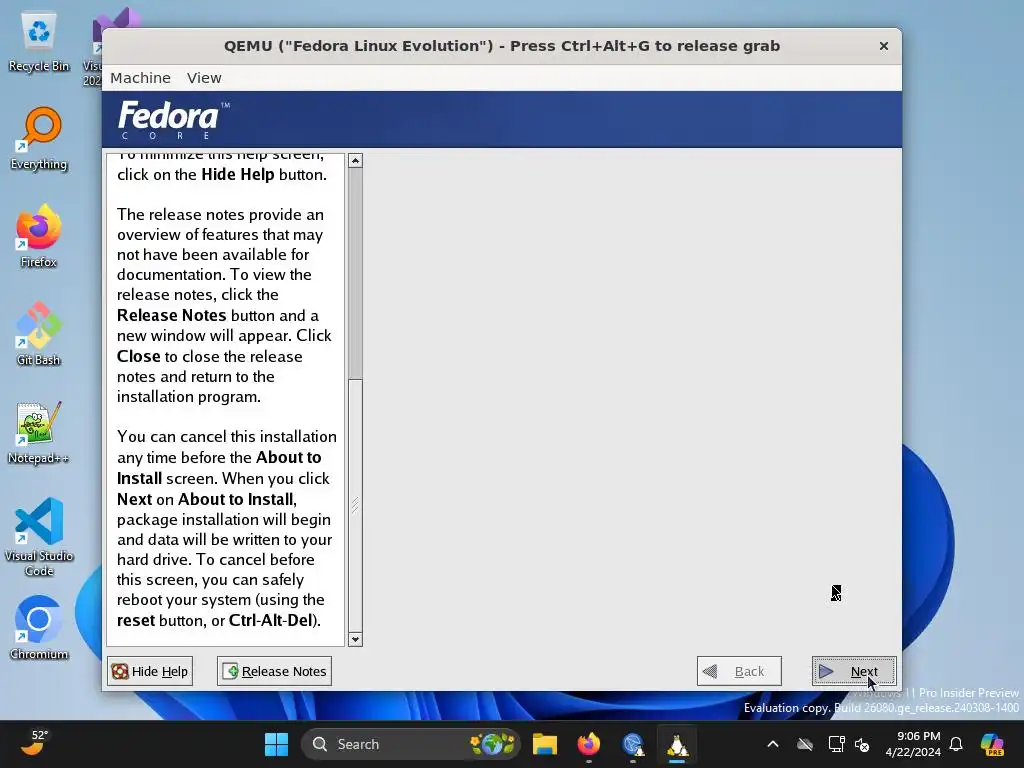Proceed with the Next button
The height and width of the screenshot is (768, 1024).
854,671
